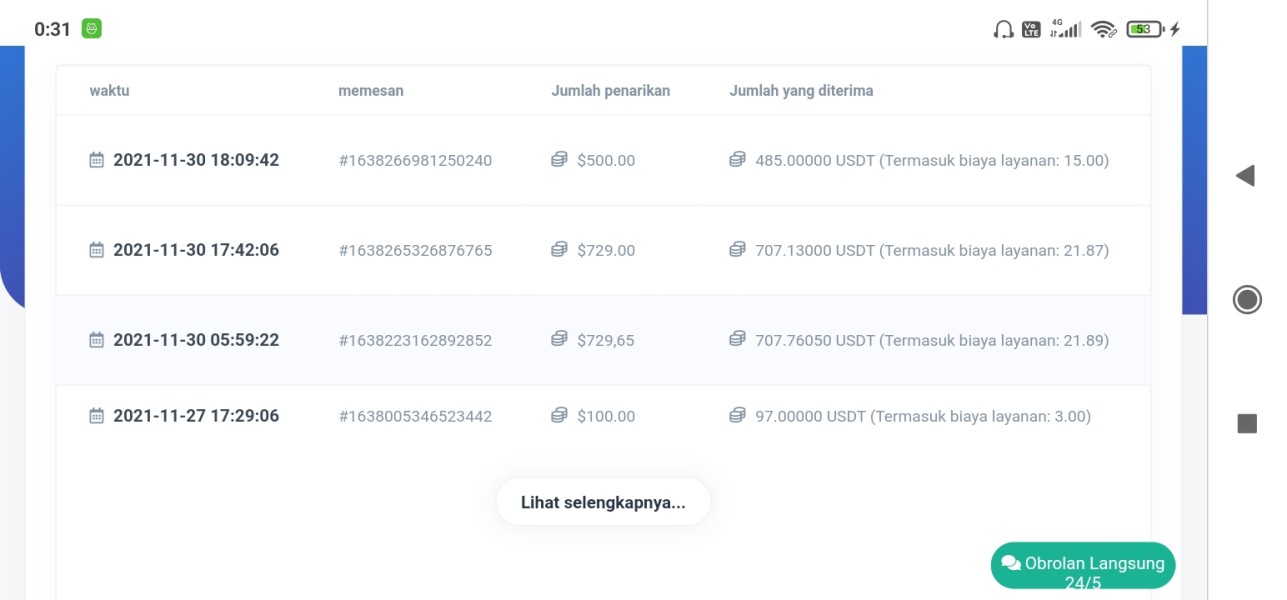Image resolution: width=1287 pixels, height=600 pixels.
Task: Click the green app notification icon in status bar
Action: (92, 29)
